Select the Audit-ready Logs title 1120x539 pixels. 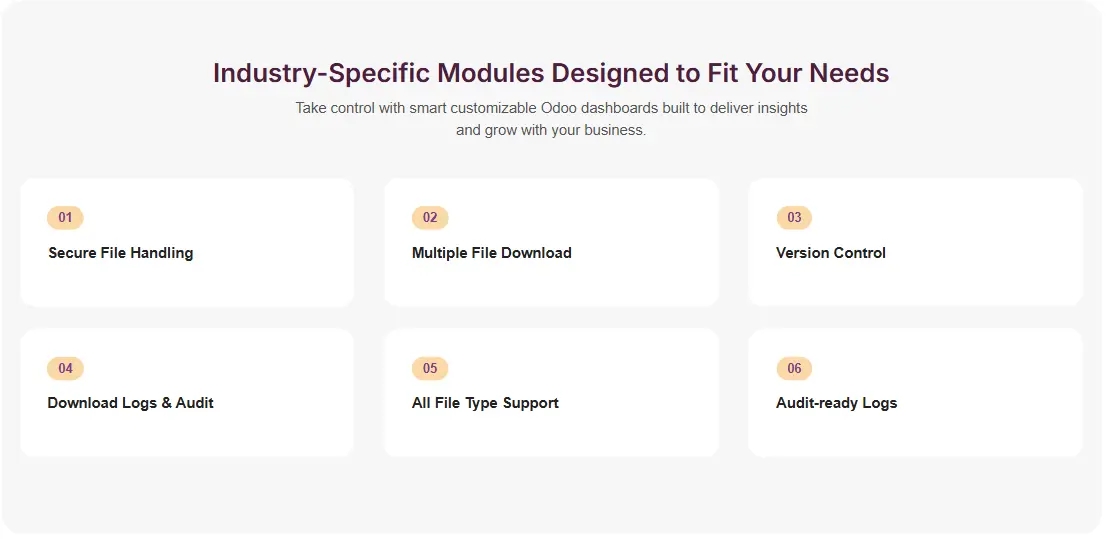pos(837,403)
